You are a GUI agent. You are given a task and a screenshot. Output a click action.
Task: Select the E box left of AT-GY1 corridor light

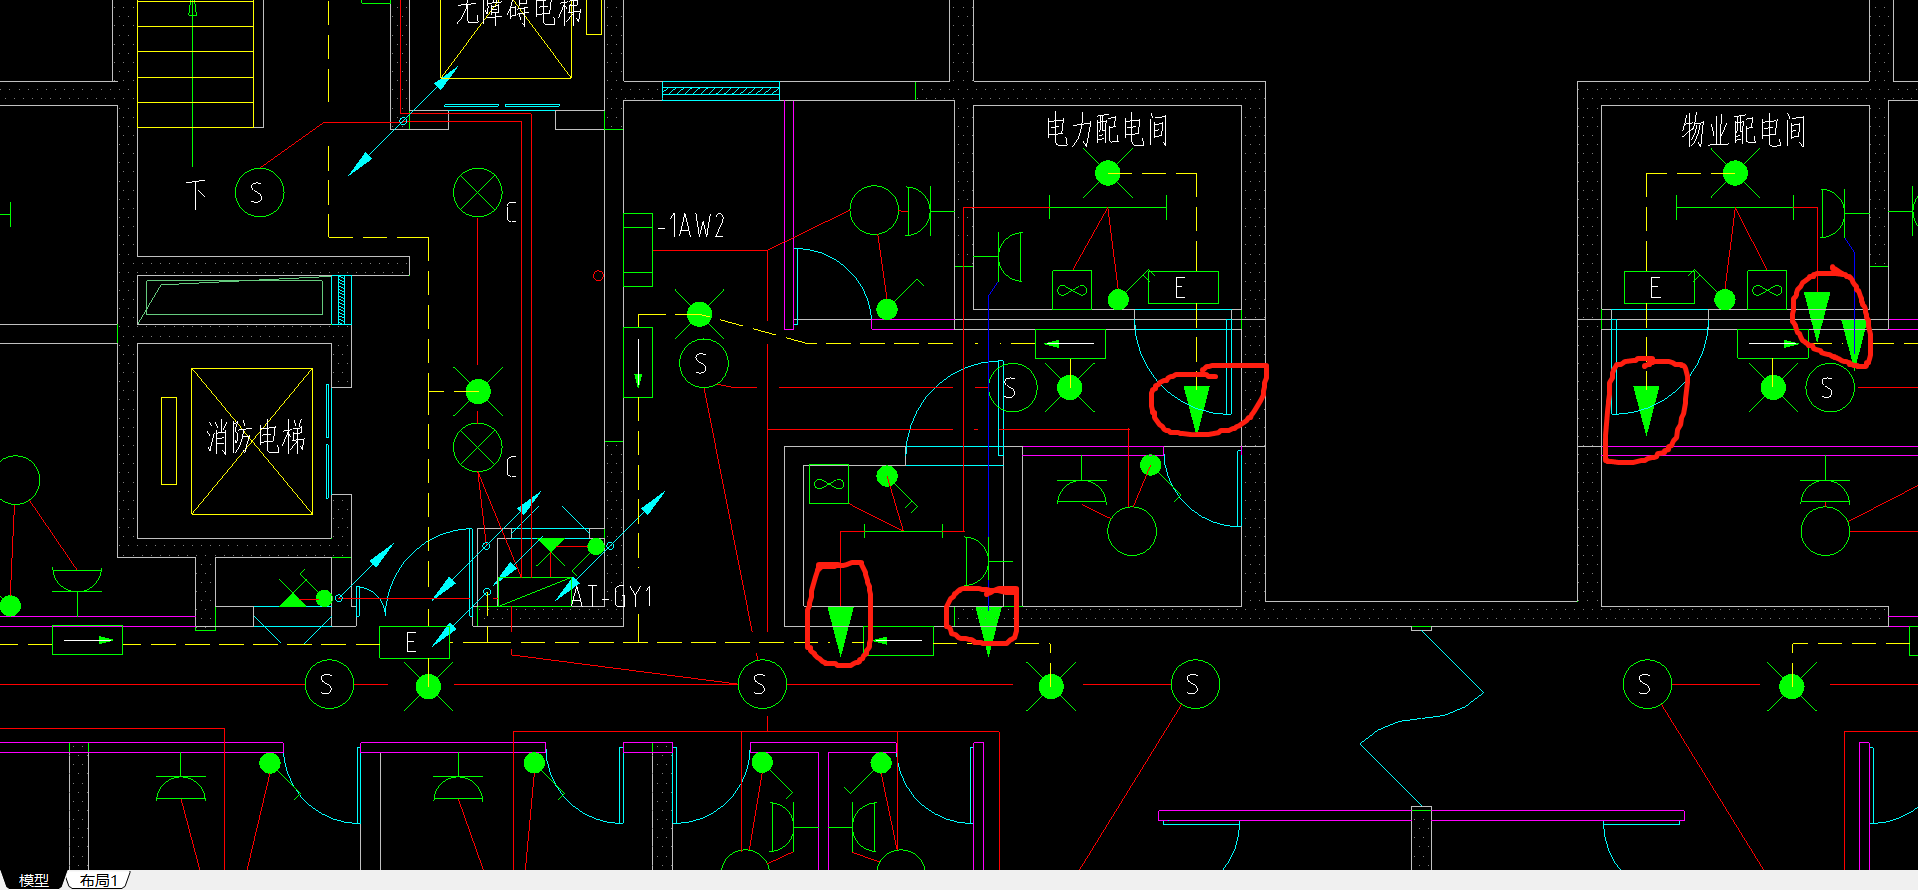(x=414, y=643)
